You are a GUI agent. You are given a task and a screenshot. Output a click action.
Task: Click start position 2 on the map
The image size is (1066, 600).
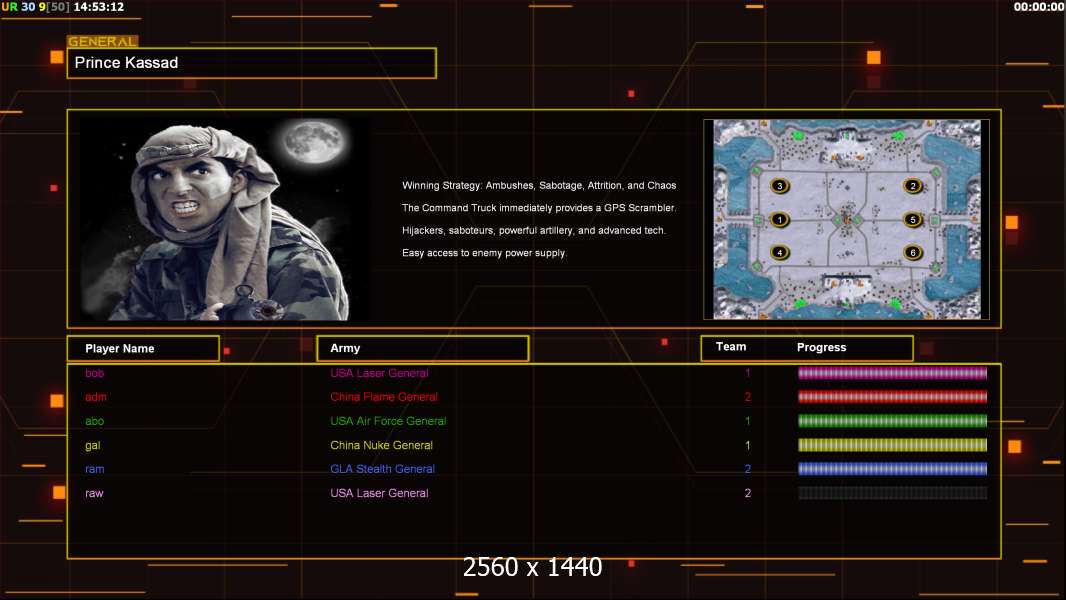(912, 186)
